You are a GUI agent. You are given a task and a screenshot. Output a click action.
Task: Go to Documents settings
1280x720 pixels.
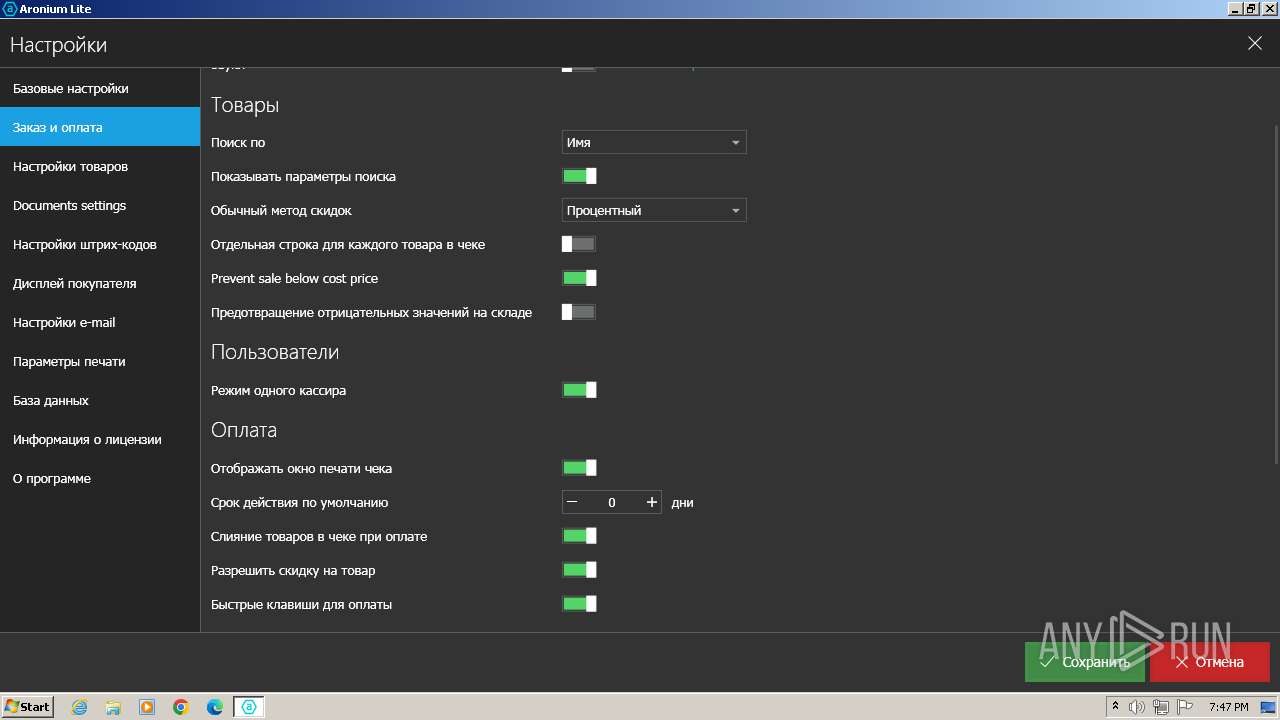click(100, 205)
